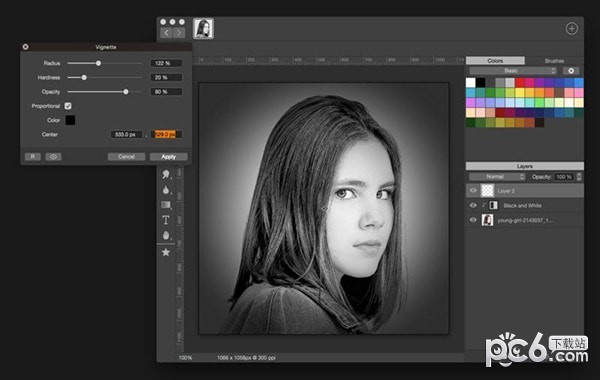The image size is (600, 380).
Task: Pick the yellow swatch in the palette
Action: point(520,92)
